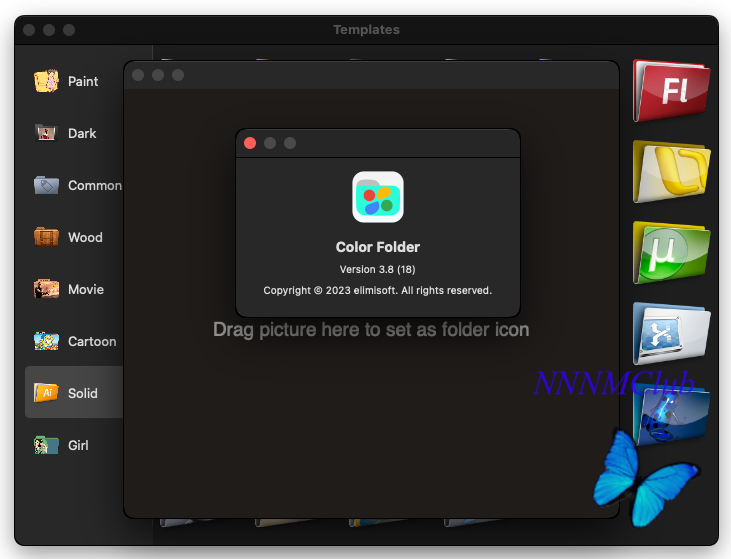Click the Templates window title
The width and height of the screenshot is (731, 559).
(366, 30)
